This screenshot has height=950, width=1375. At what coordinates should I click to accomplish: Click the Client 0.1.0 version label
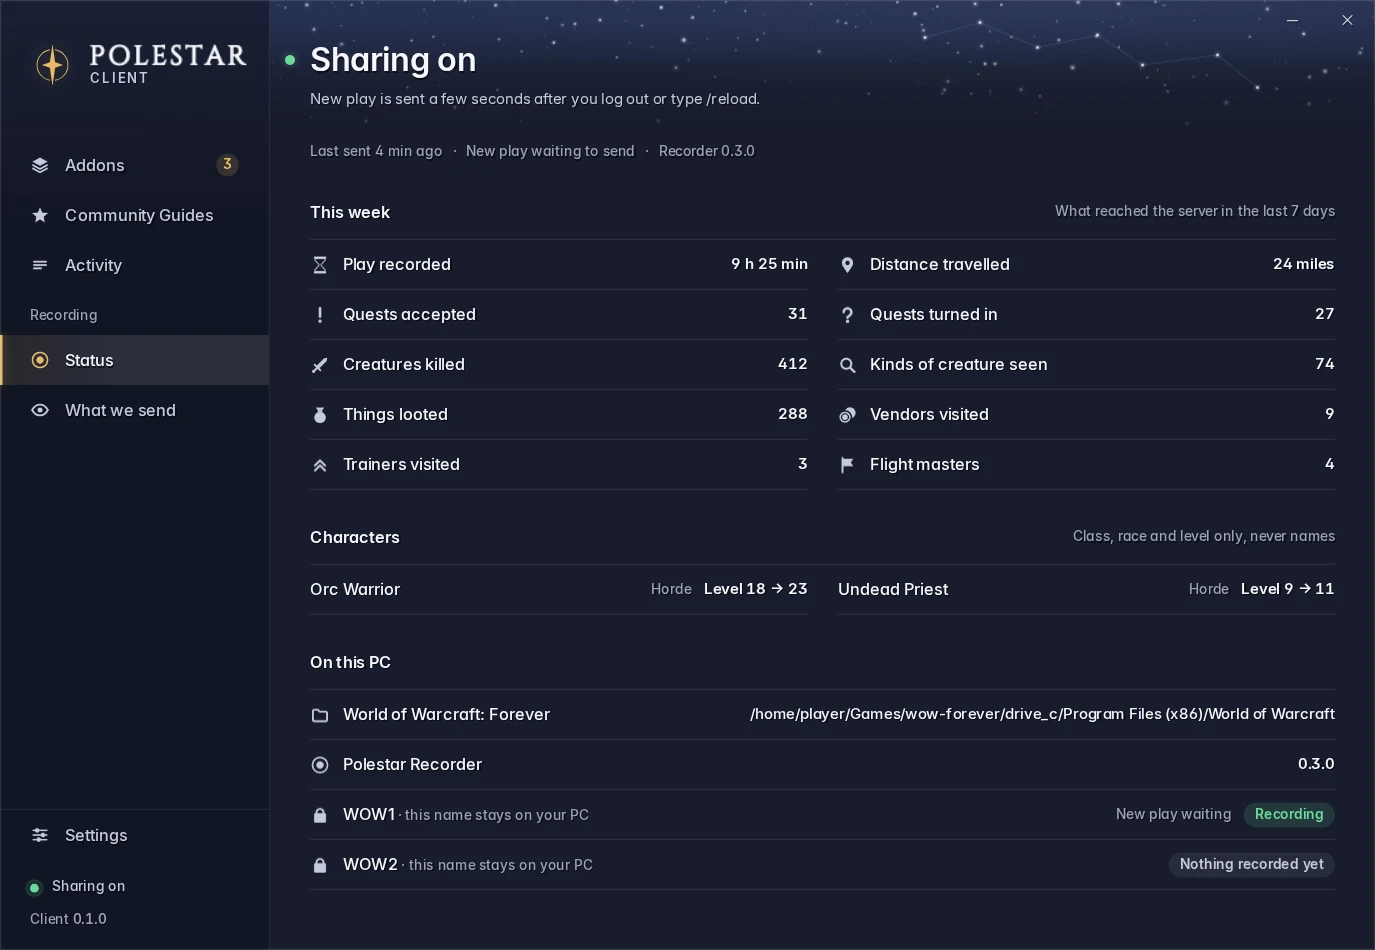(x=68, y=919)
